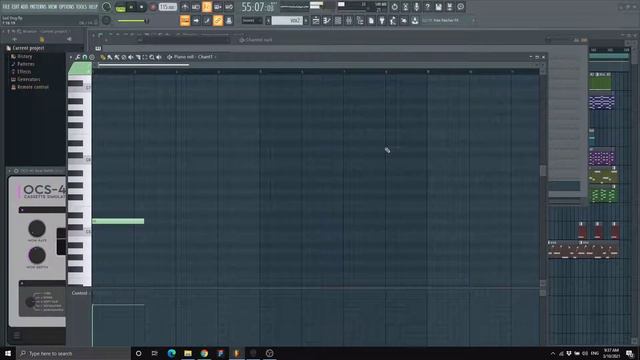This screenshot has width=640, height=360.
Task: Click the 115 tempo field
Action: tap(167, 7)
